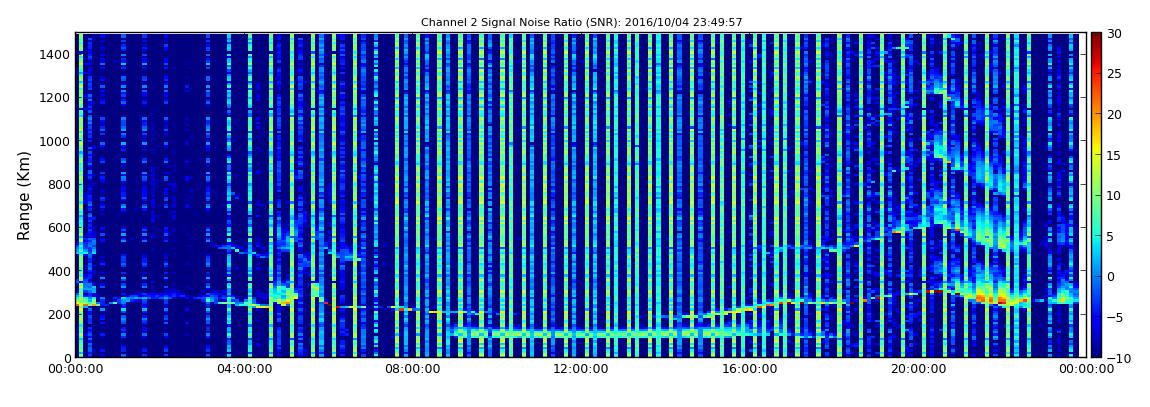Select the 12:00:00 time axis label
The height and width of the screenshot is (407, 1150).
click(581, 370)
